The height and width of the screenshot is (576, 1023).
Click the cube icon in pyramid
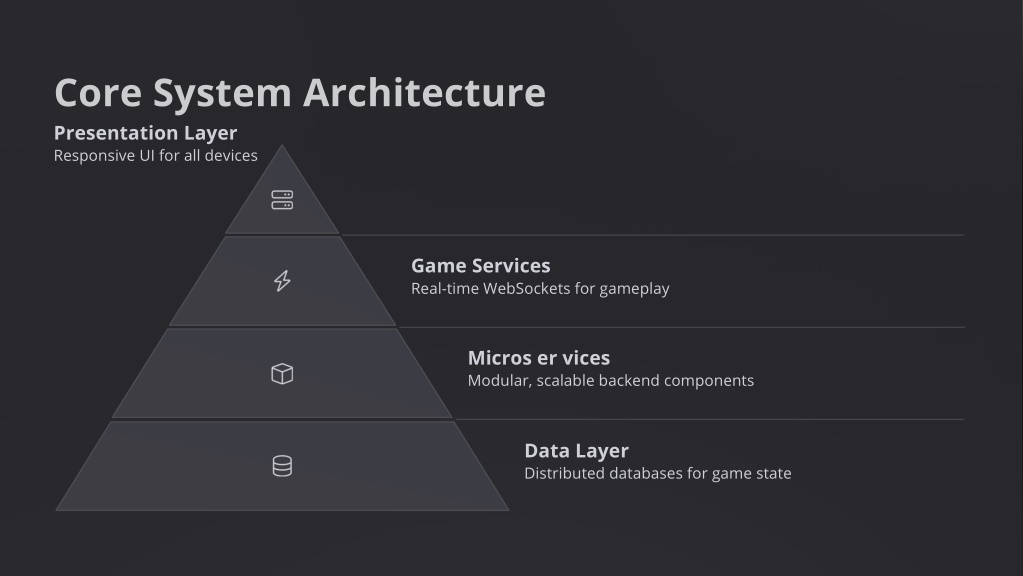[x=282, y=374]
